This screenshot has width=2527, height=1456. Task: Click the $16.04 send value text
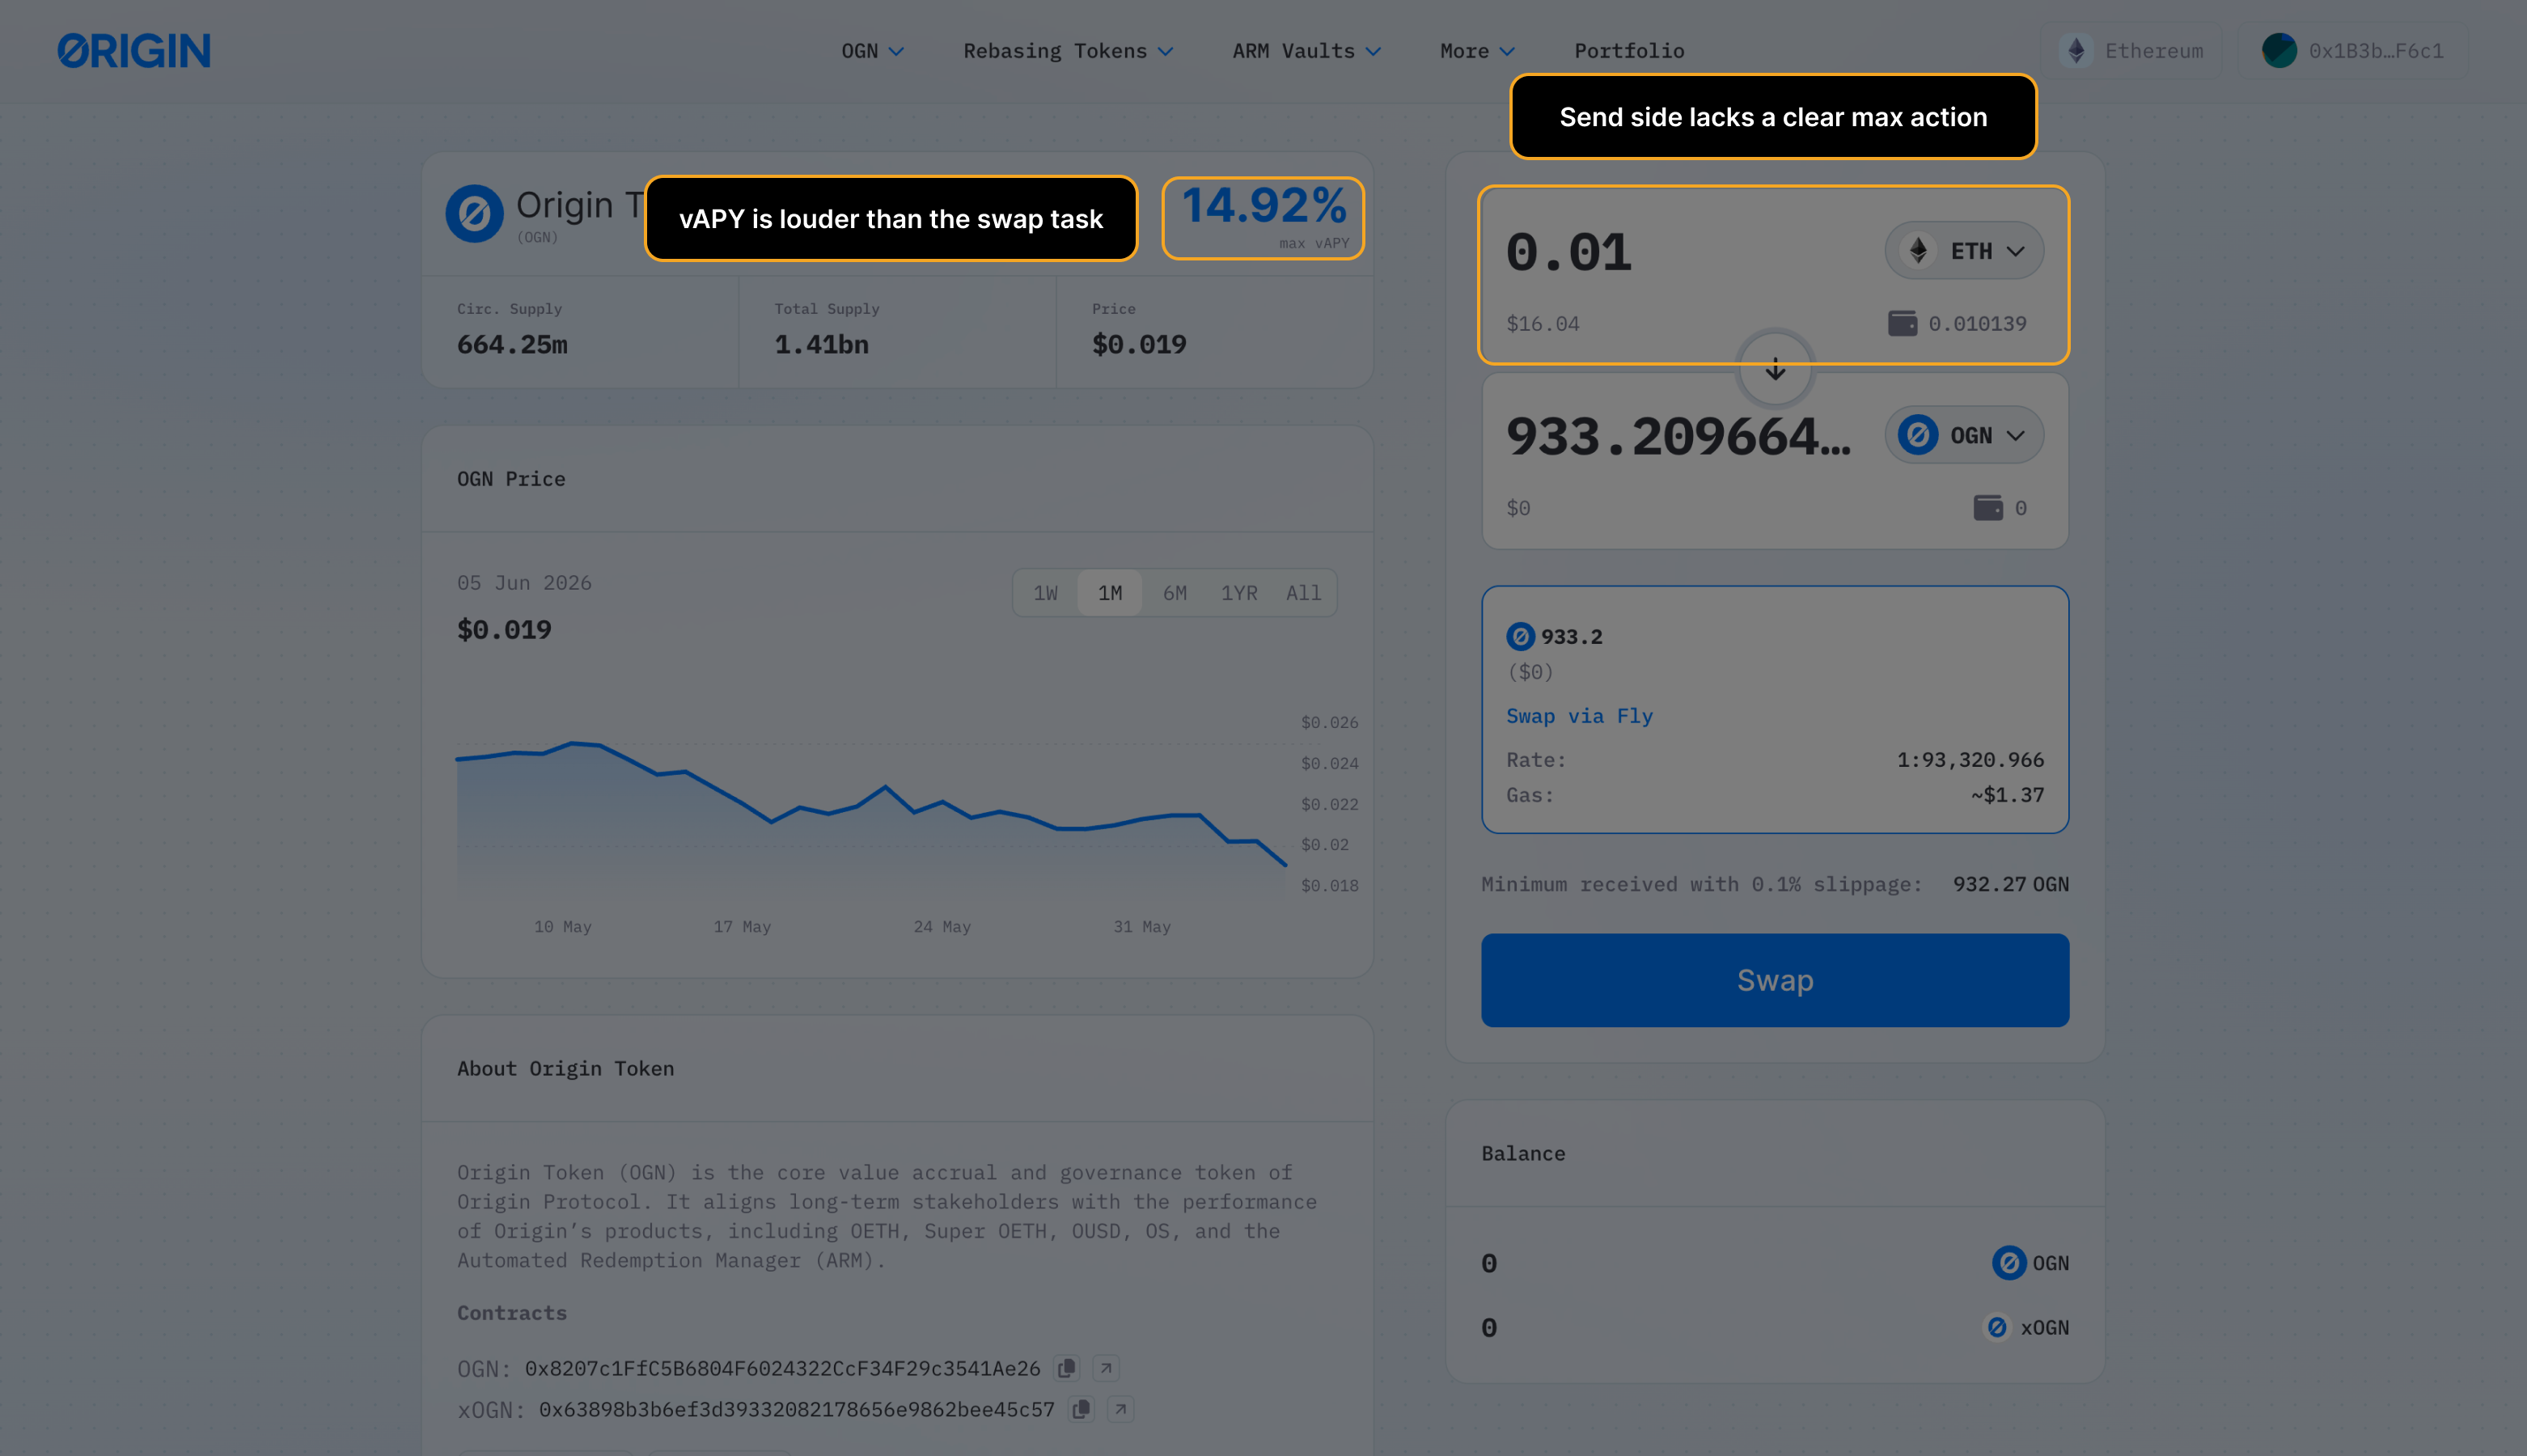1543,324
